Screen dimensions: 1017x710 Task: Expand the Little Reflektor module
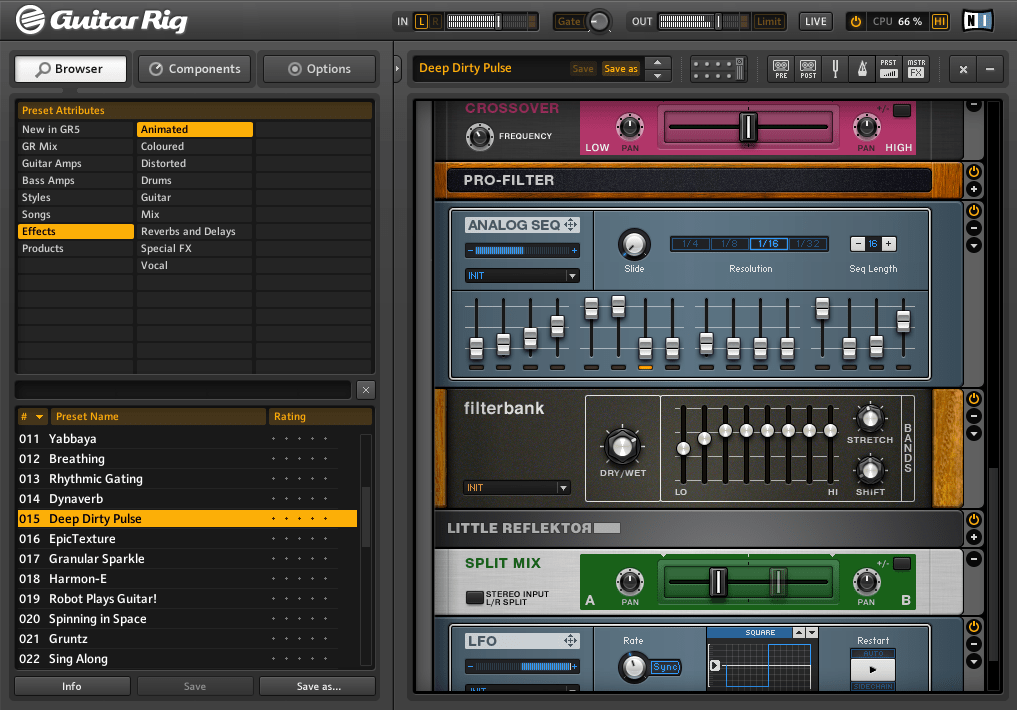point(974,537)
